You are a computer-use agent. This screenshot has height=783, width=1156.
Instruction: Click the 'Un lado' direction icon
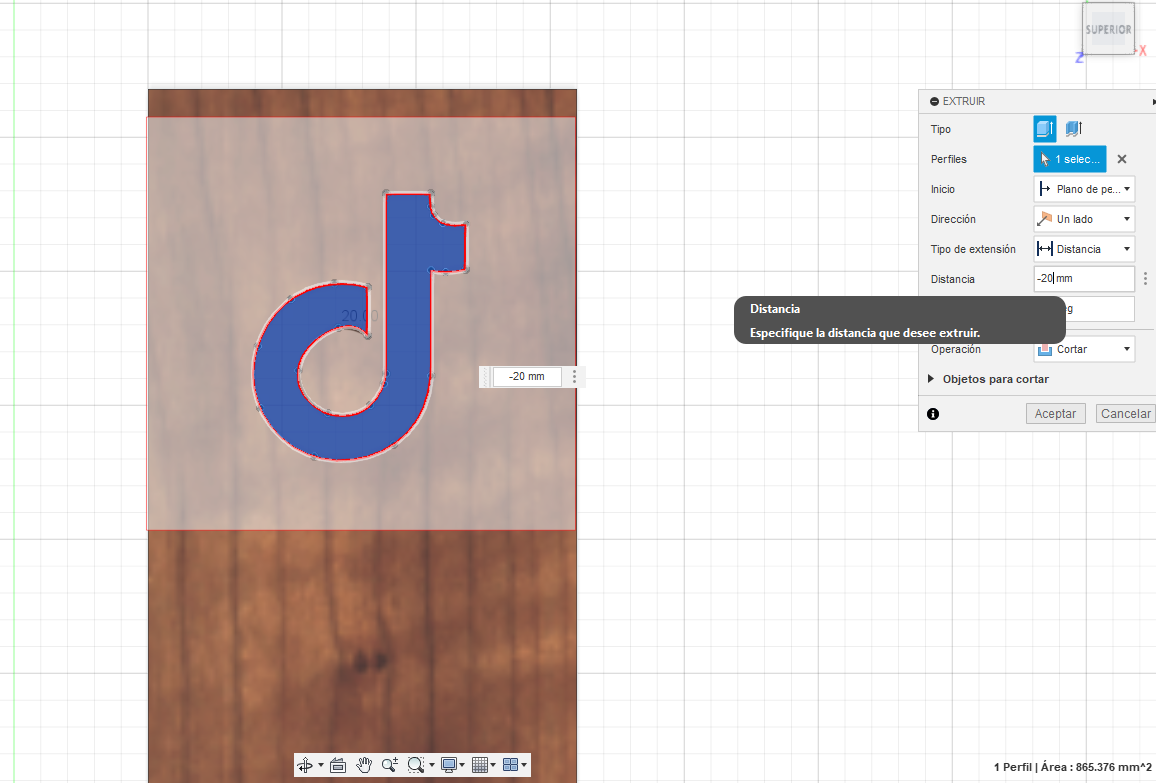pyautogui.click(x=1045, y=219)
